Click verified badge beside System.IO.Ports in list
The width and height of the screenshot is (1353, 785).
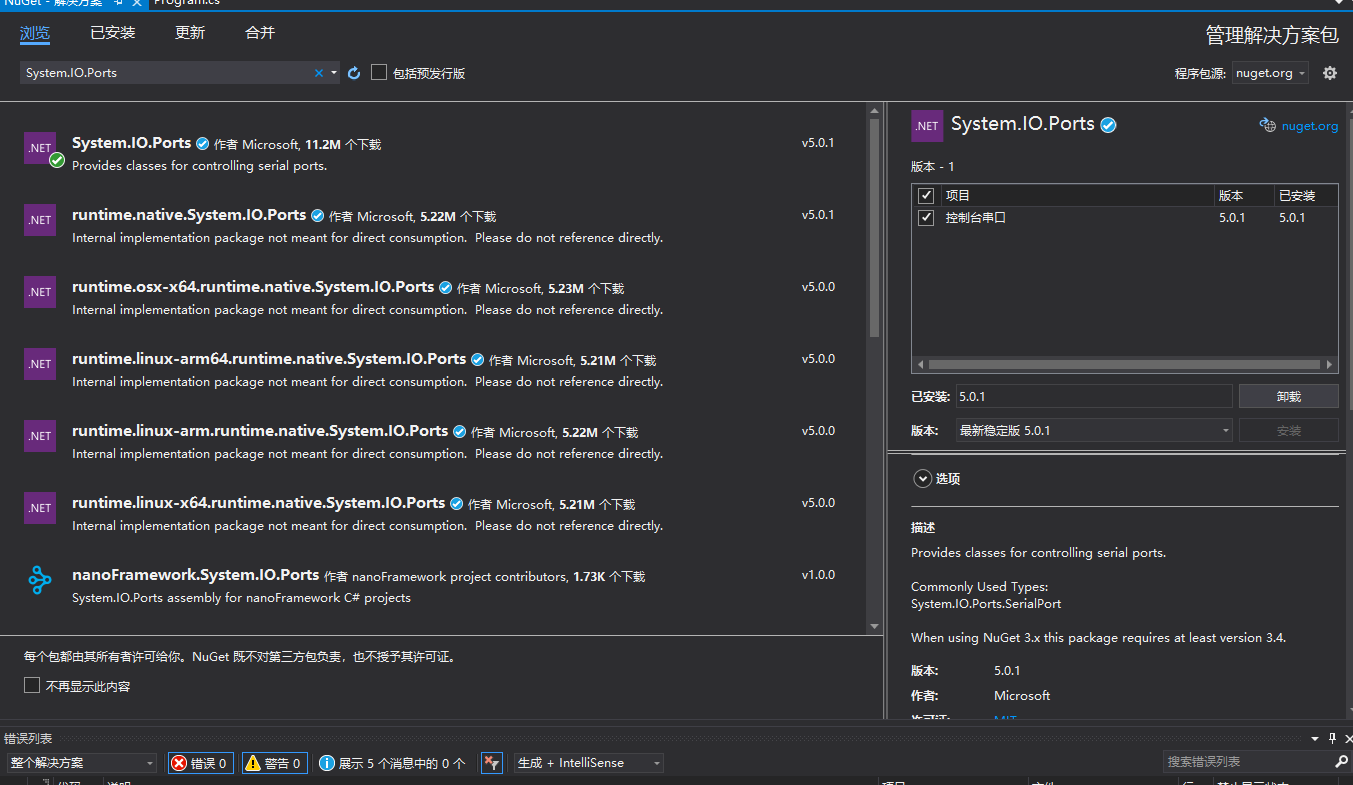[x=202, y=144]
